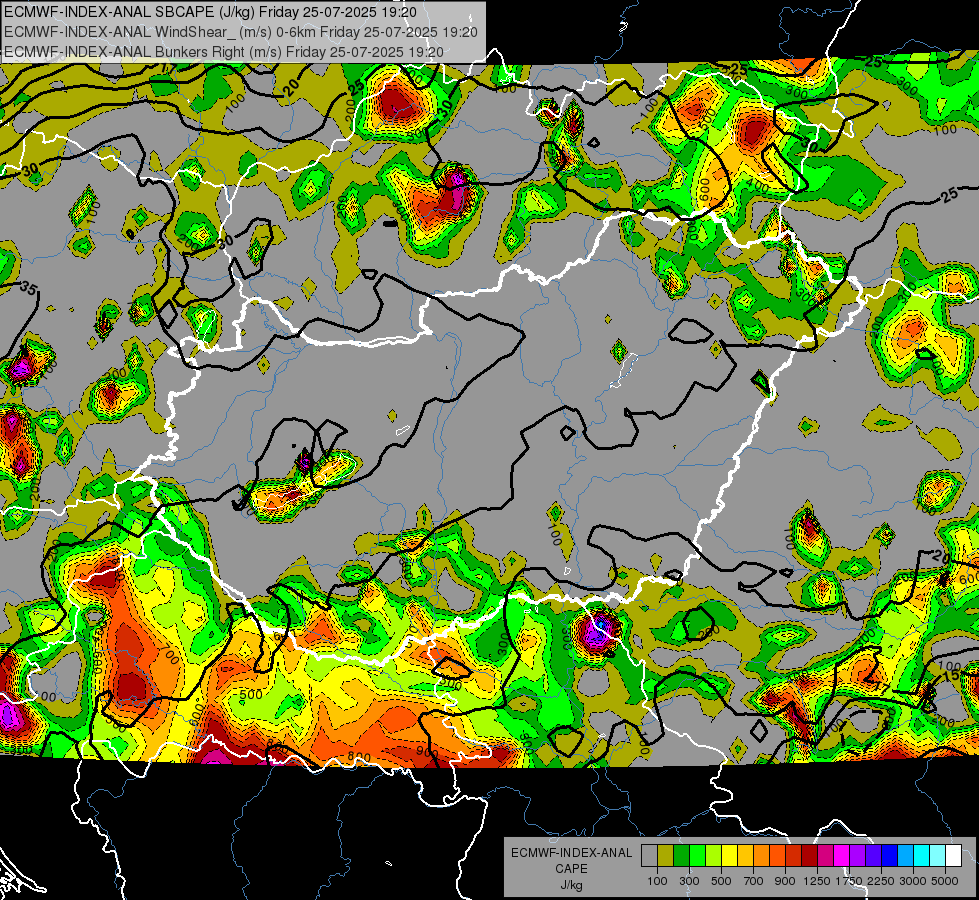Click the 700 value on the legend scale
The height and width of the screenshot is (900, 979).
[x=753, y=881]
